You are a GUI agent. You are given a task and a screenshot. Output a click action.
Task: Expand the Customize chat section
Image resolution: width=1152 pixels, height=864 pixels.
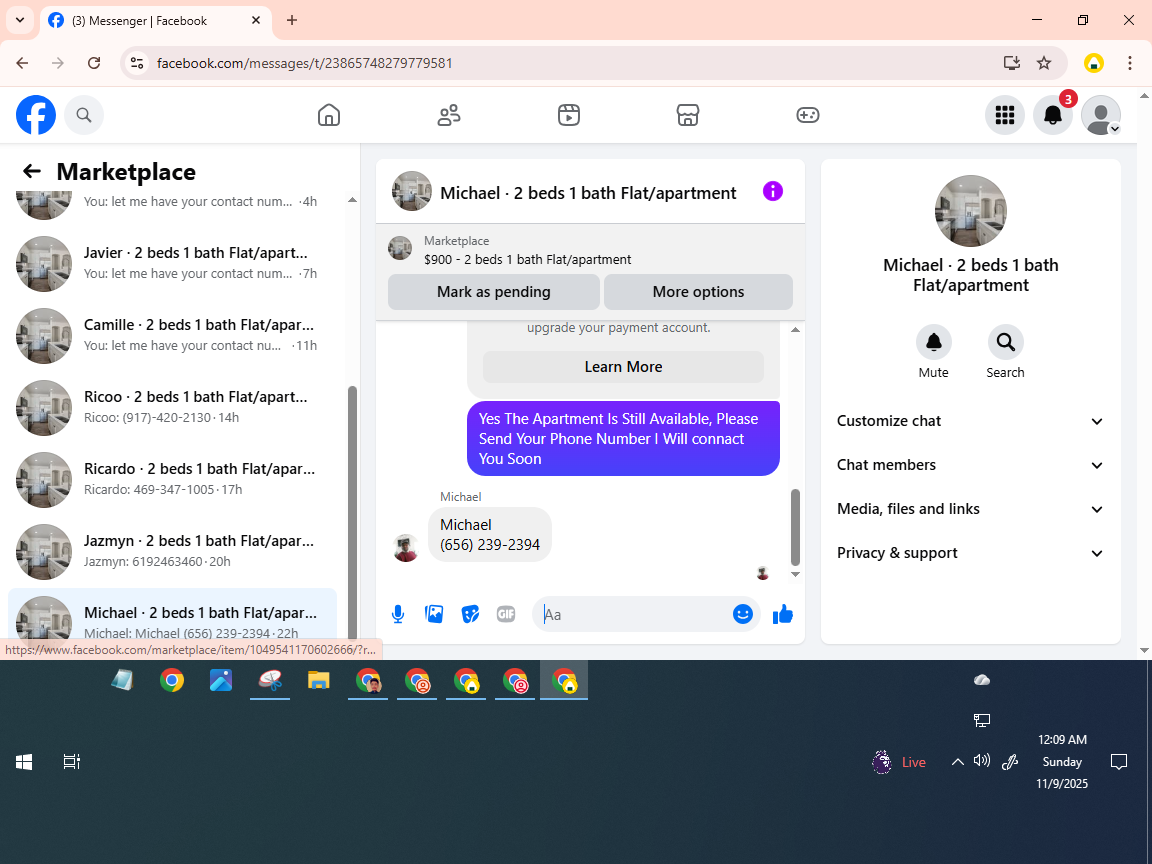(x=971, y=421)
